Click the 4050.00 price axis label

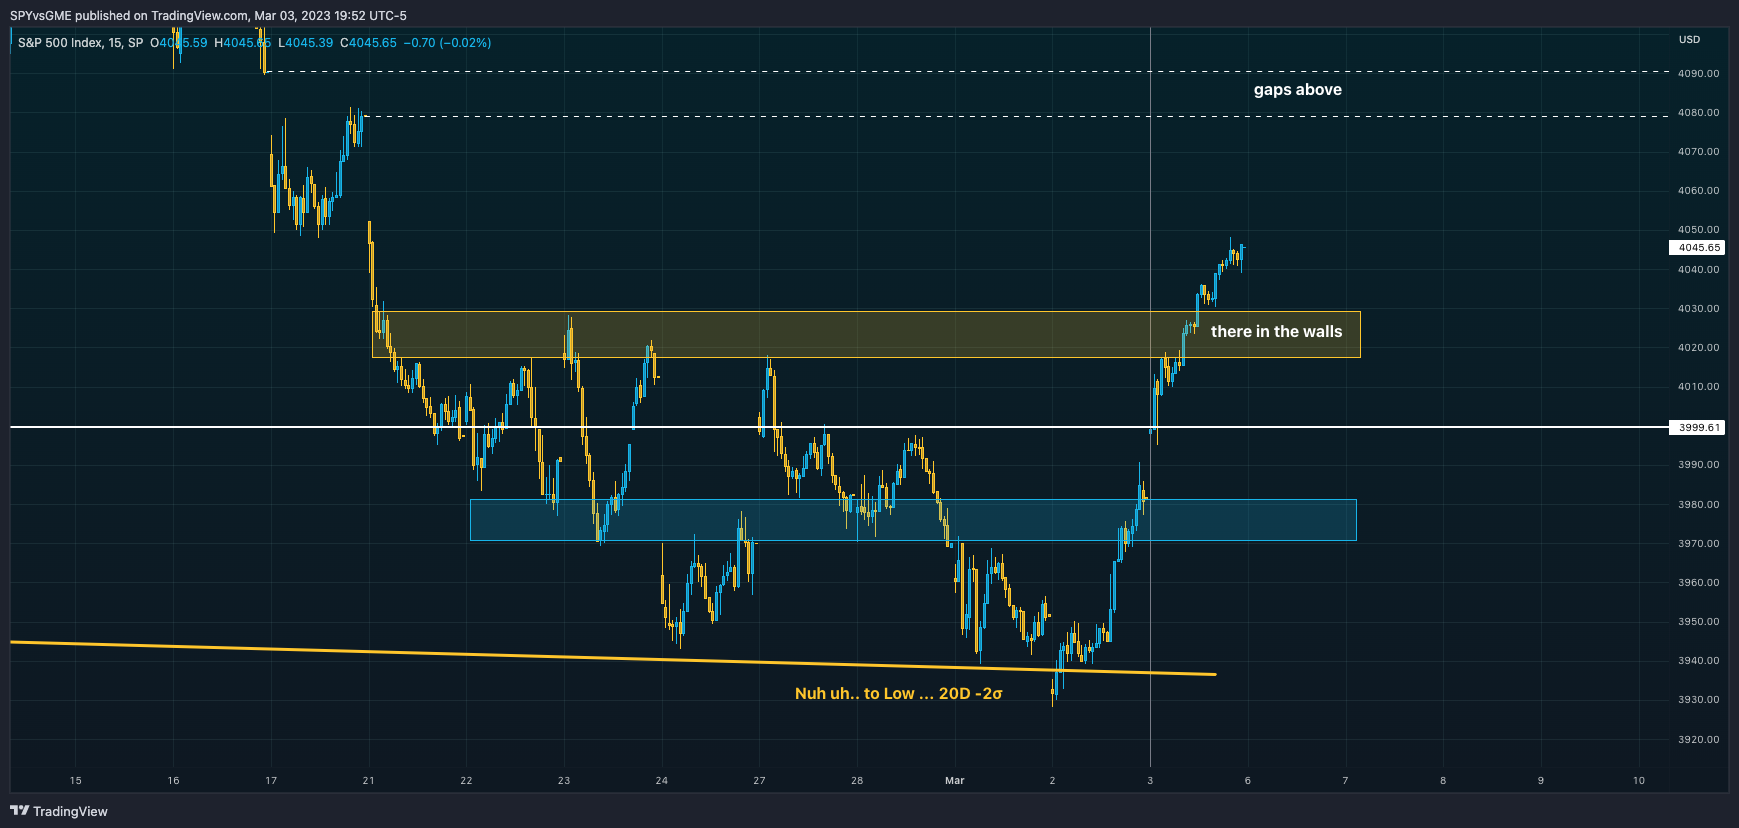[1698, 230]
